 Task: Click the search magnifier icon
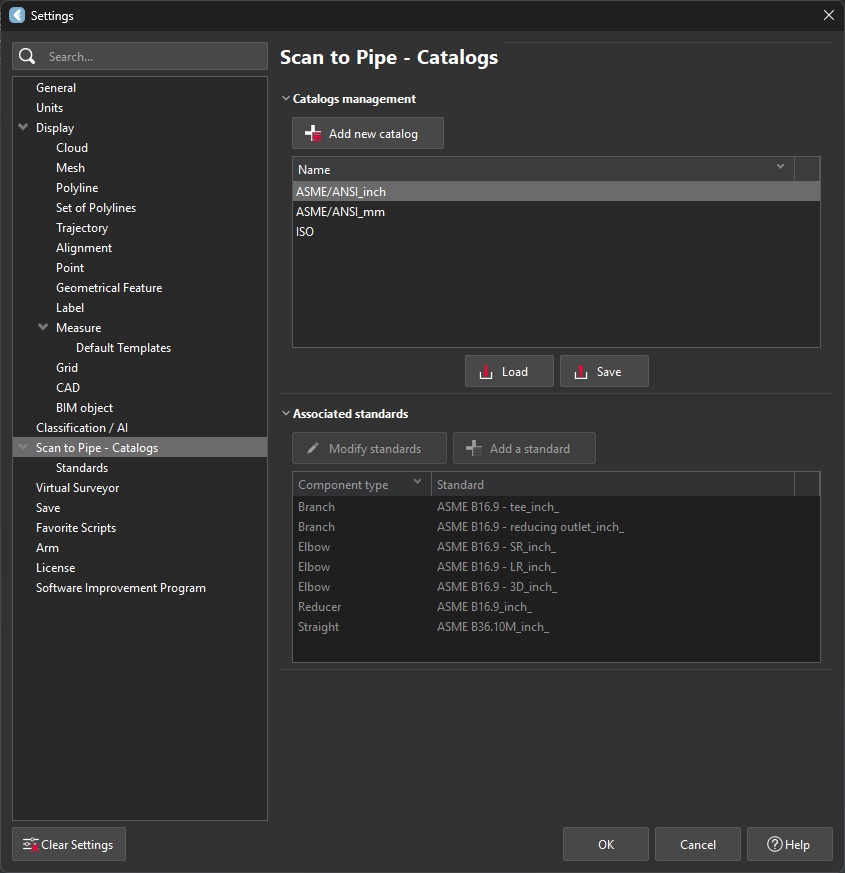[x=27, y=57]
